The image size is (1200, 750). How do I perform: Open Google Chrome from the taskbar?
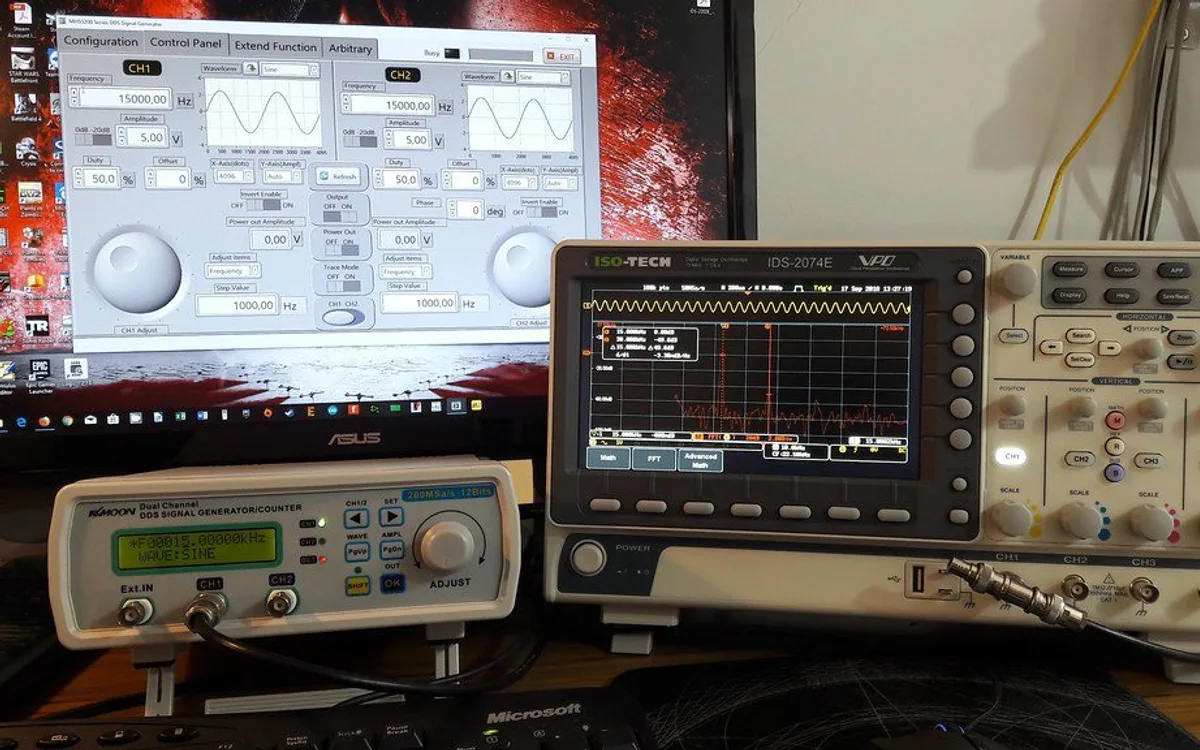[x=67, y=421]
